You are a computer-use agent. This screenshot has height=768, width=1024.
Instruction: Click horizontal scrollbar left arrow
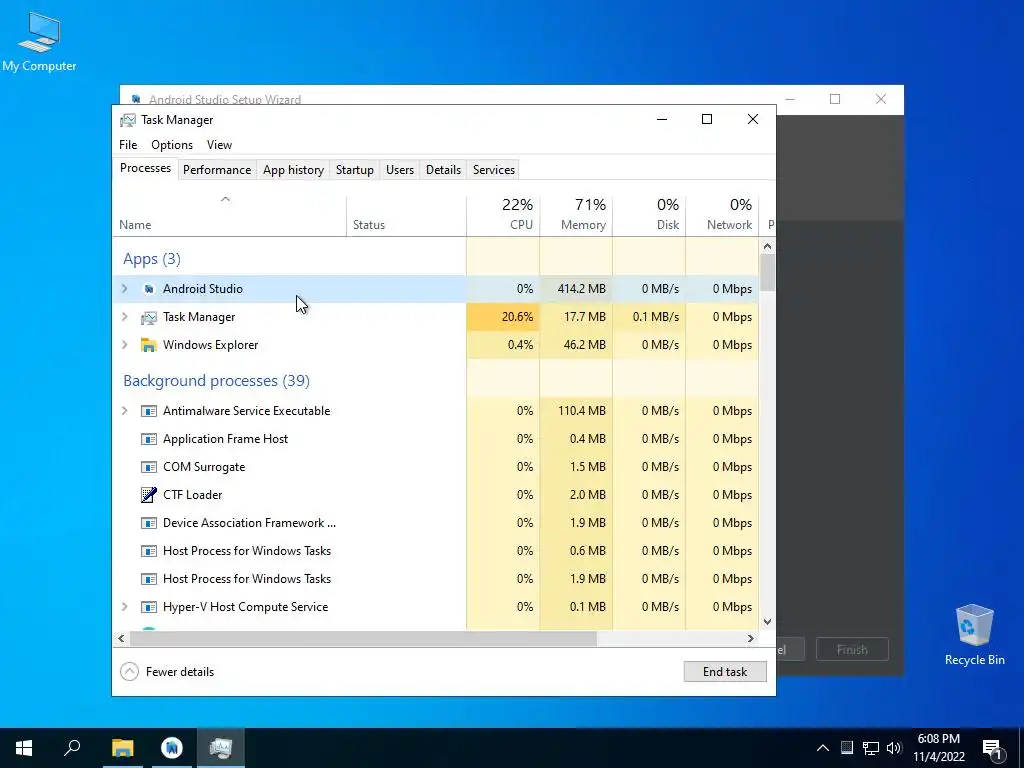(121, 639)
